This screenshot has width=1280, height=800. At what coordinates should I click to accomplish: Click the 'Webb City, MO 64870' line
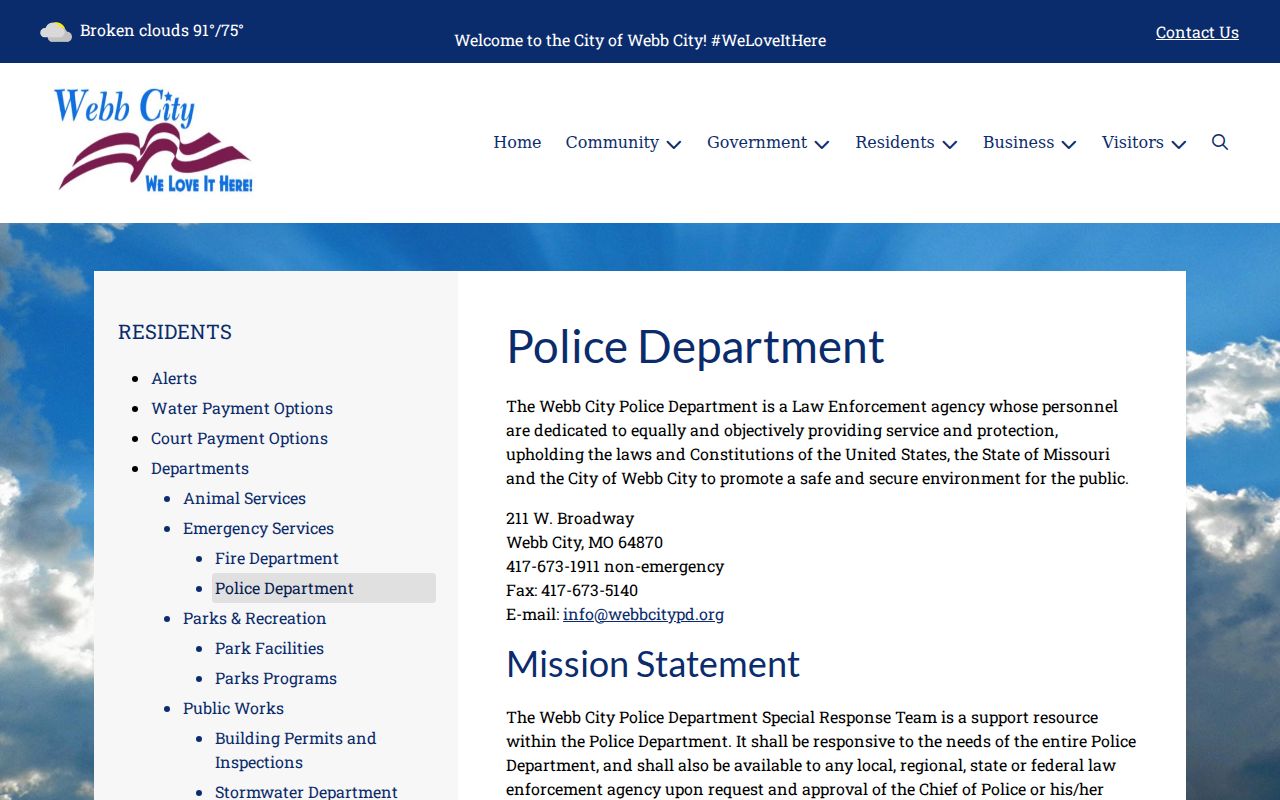584,542
